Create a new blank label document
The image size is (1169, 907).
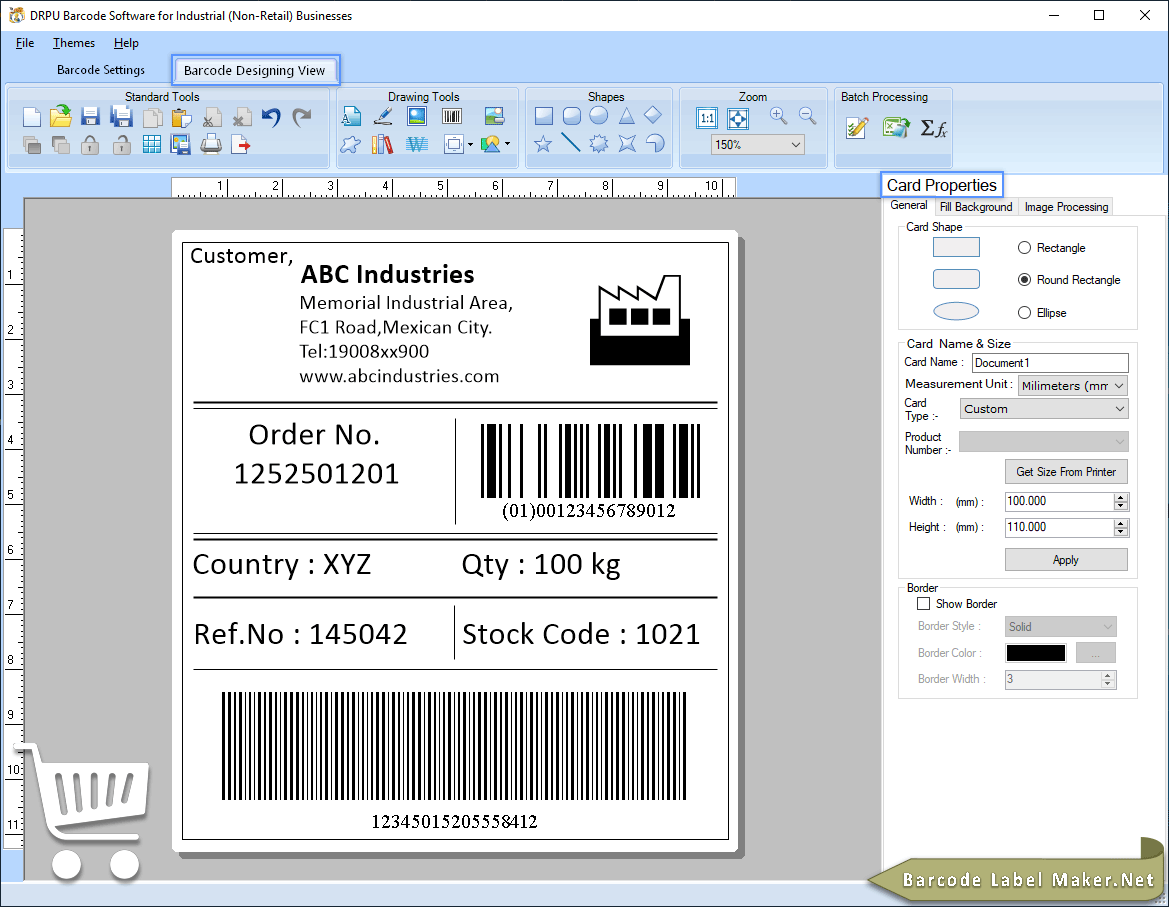31,117
